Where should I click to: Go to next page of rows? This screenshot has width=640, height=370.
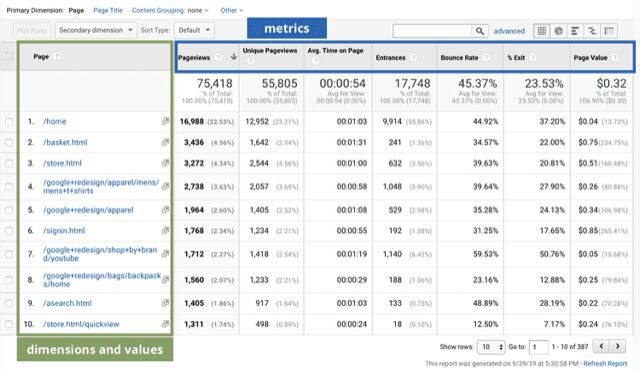618,346
